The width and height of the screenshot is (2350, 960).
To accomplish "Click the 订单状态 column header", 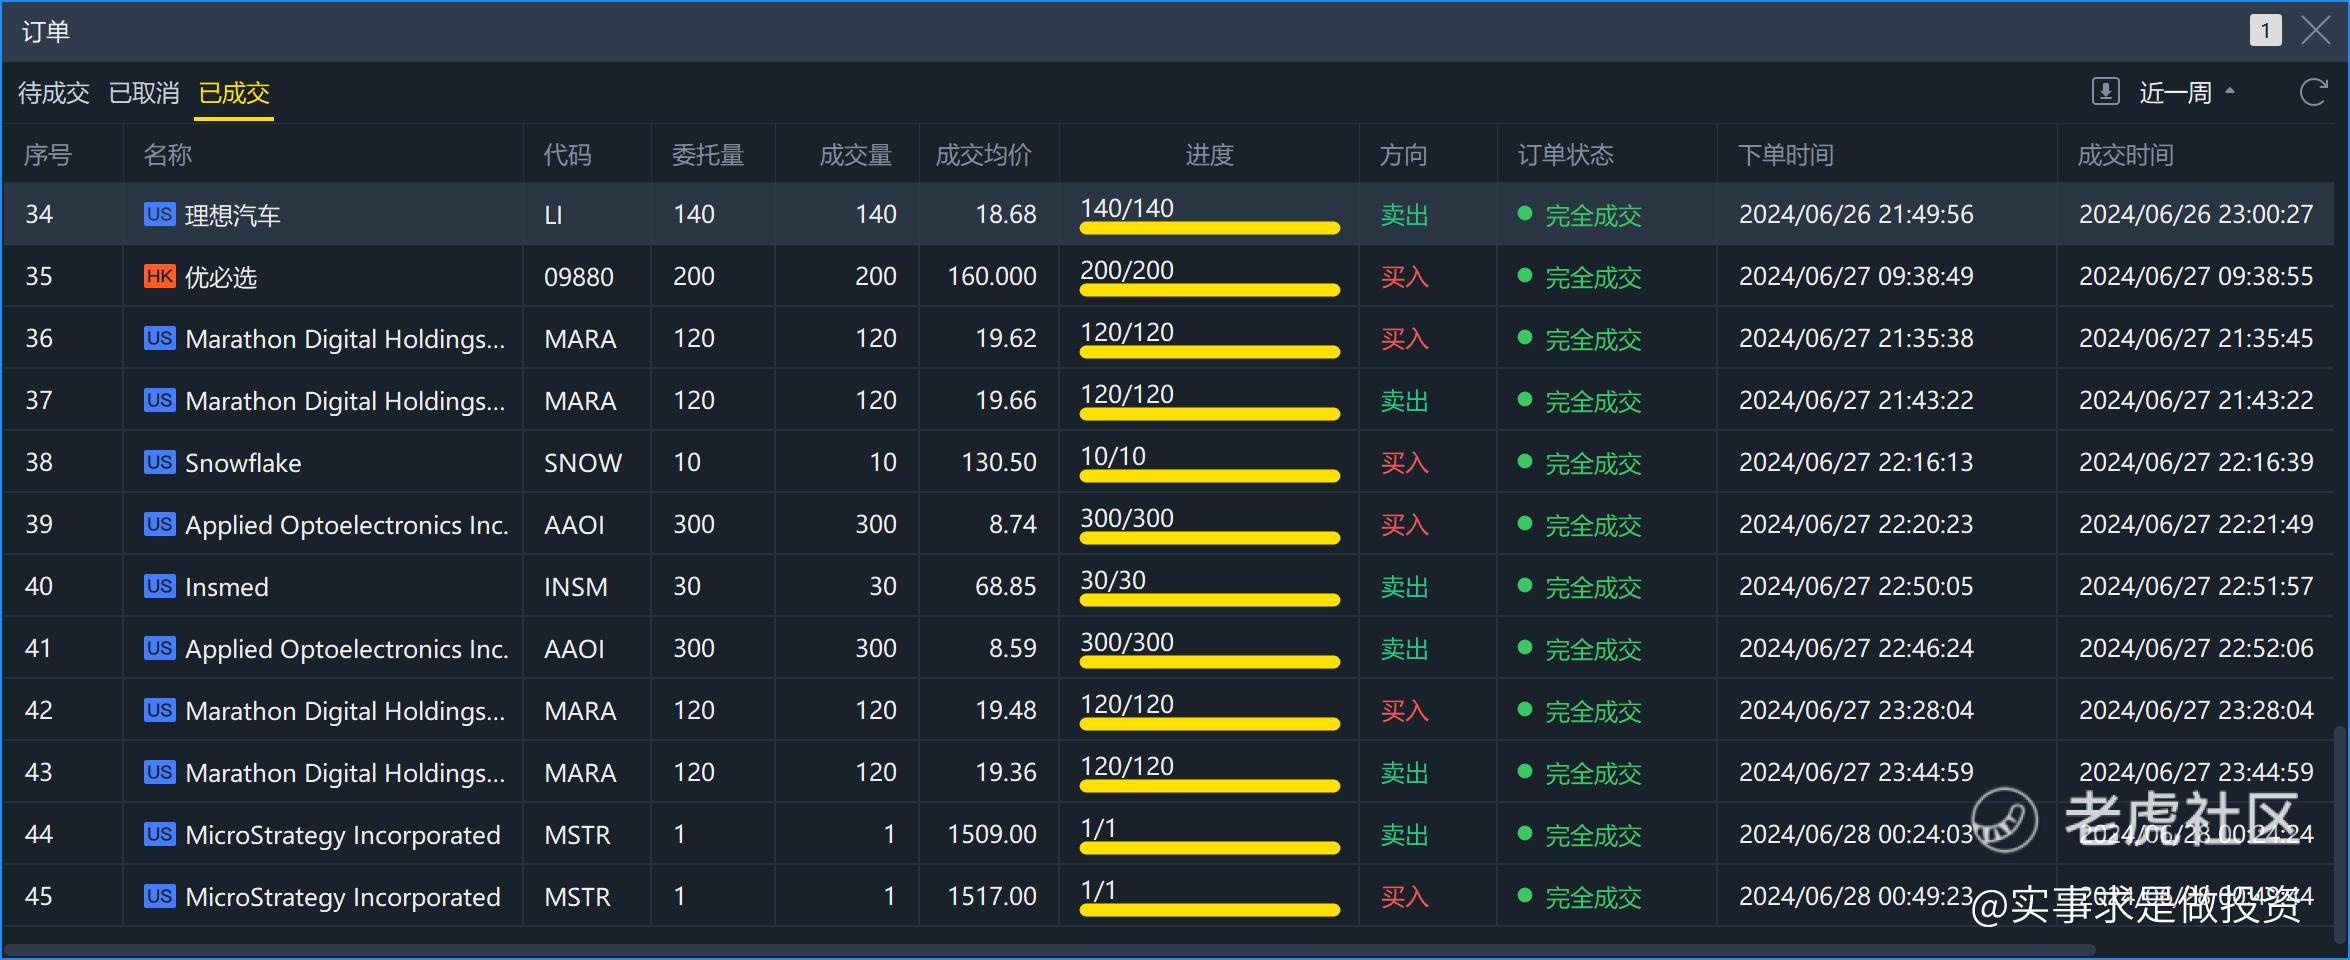I will point(1566,155).
